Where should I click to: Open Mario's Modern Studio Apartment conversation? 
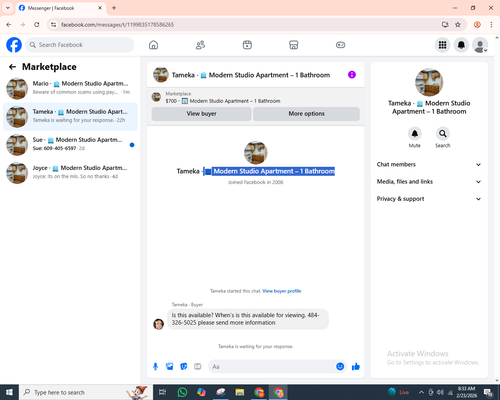click(70, 88)
